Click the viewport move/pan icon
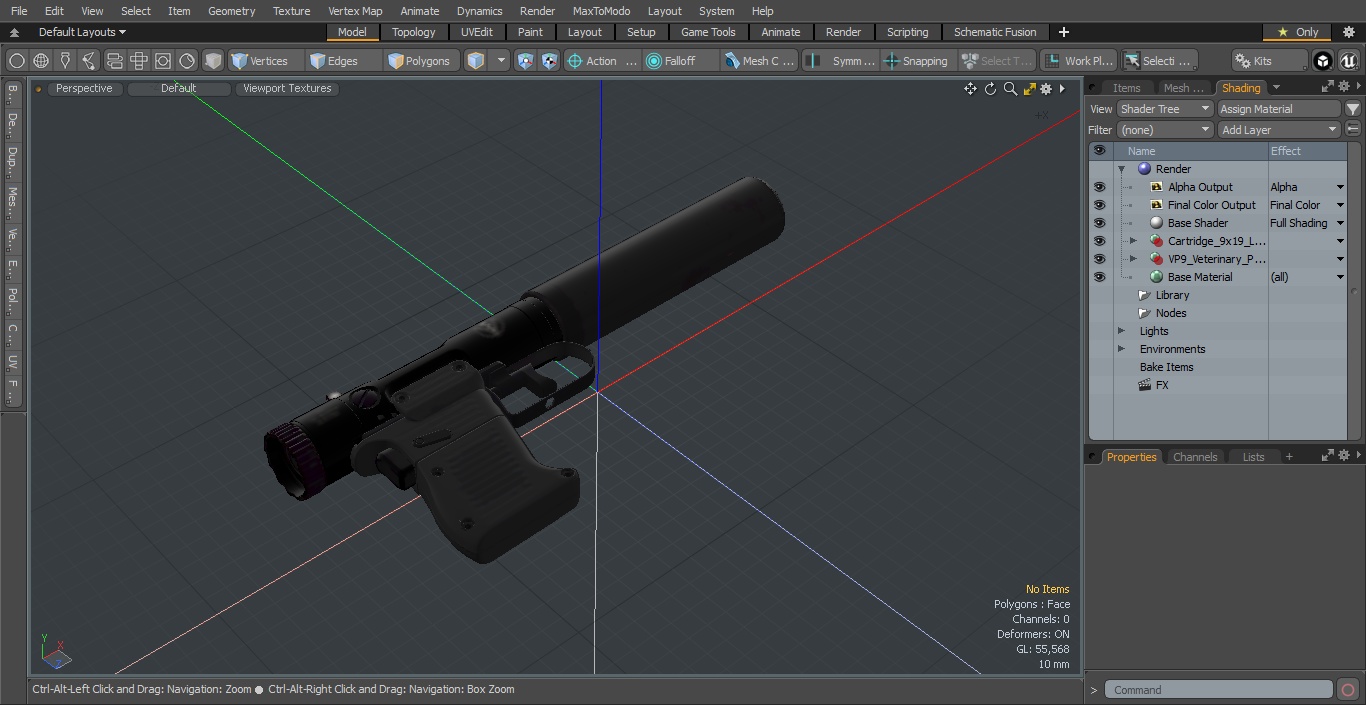Screen dimensions: 1366x705 click(x=970, y=89)
